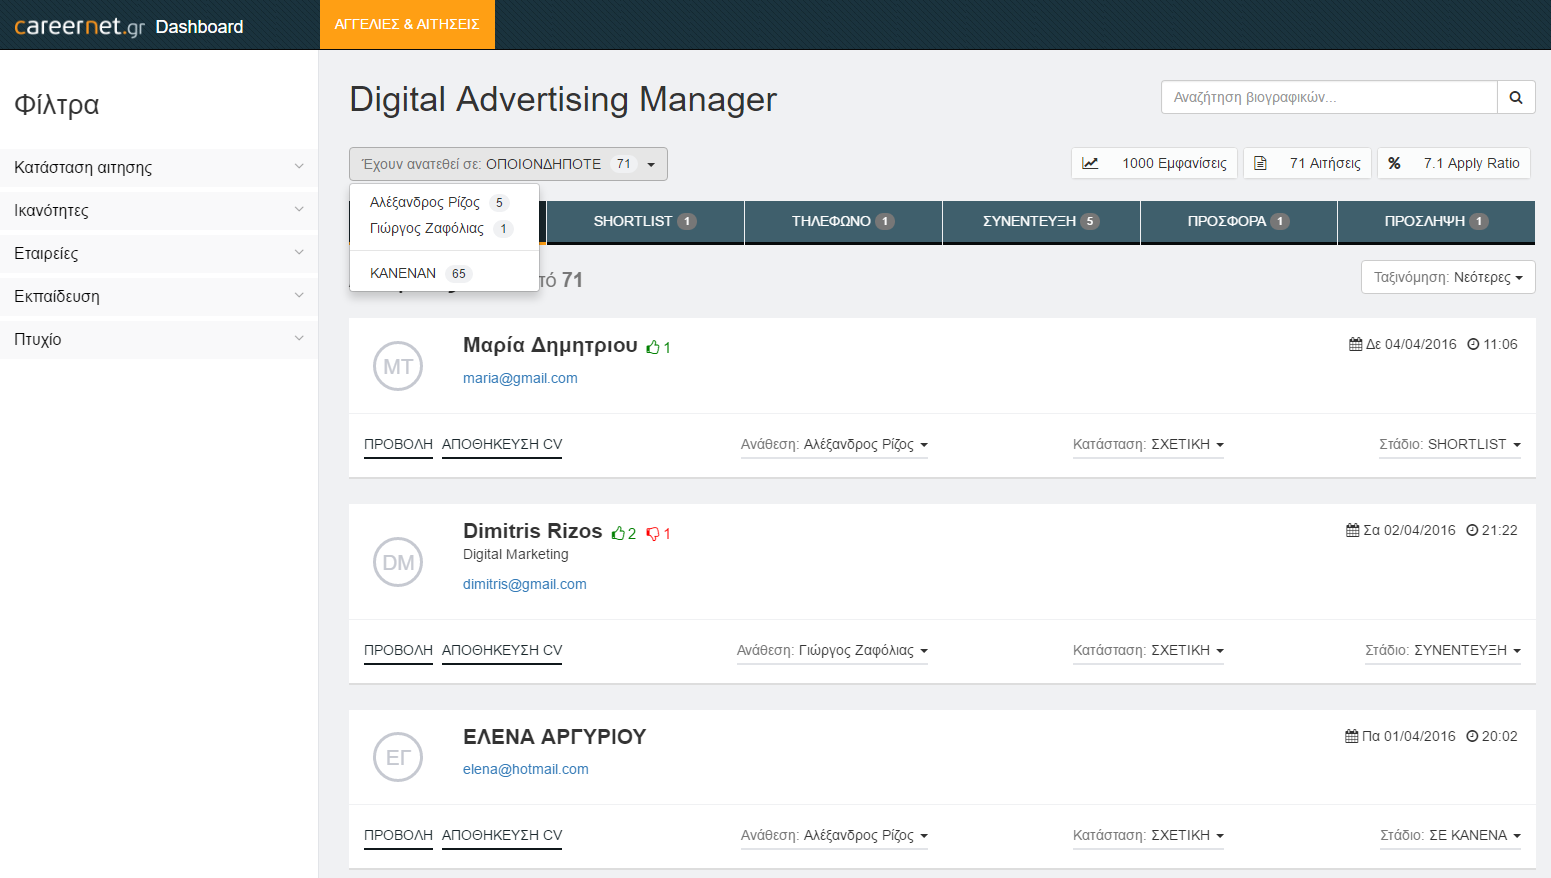The image size is (1551, 878).
Task: Click the DM avatar of Dimitris Rizos
Action: [x=398, y=562]
